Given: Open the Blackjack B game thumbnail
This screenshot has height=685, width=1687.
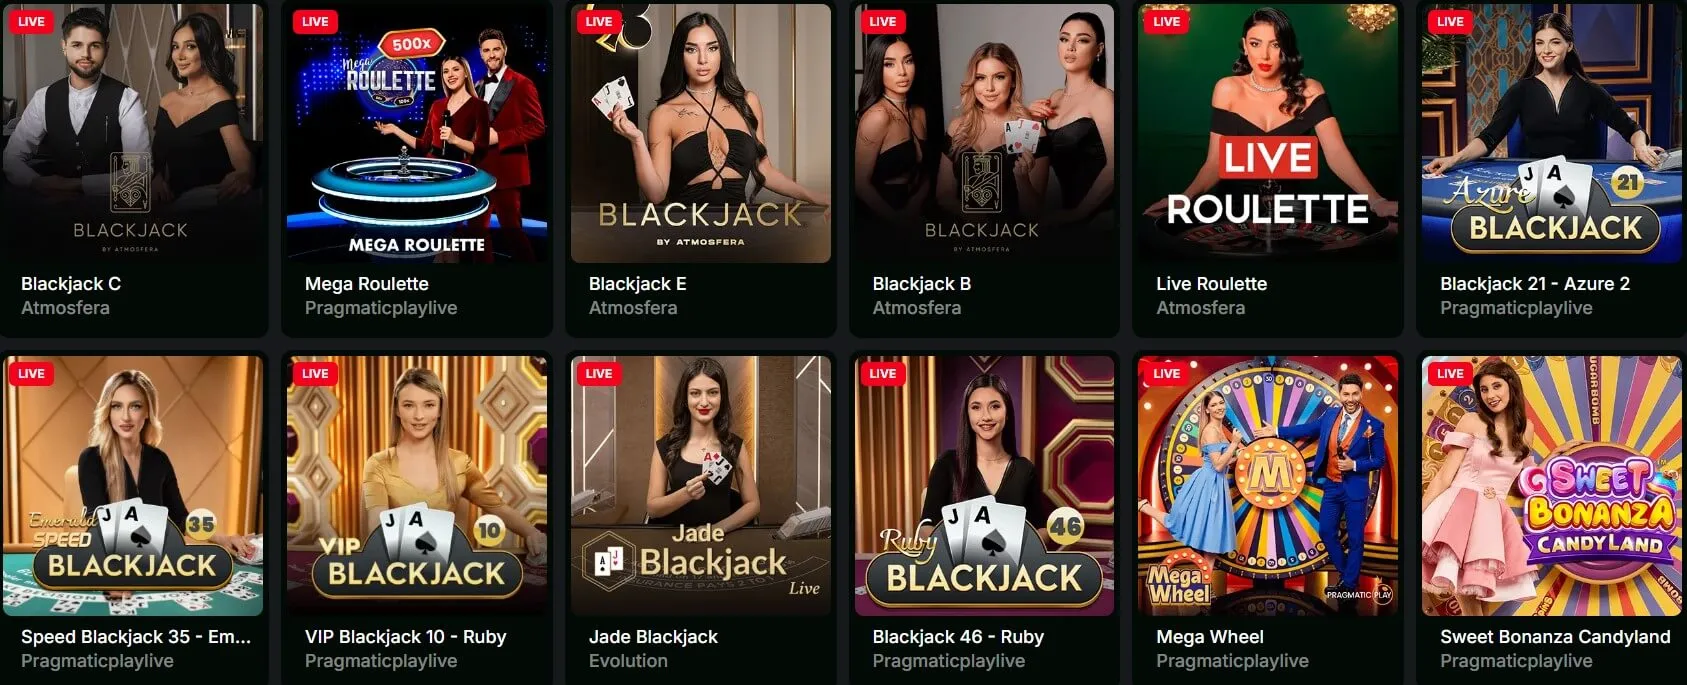Looking at the screenshot, I should [x=984, y=133].
